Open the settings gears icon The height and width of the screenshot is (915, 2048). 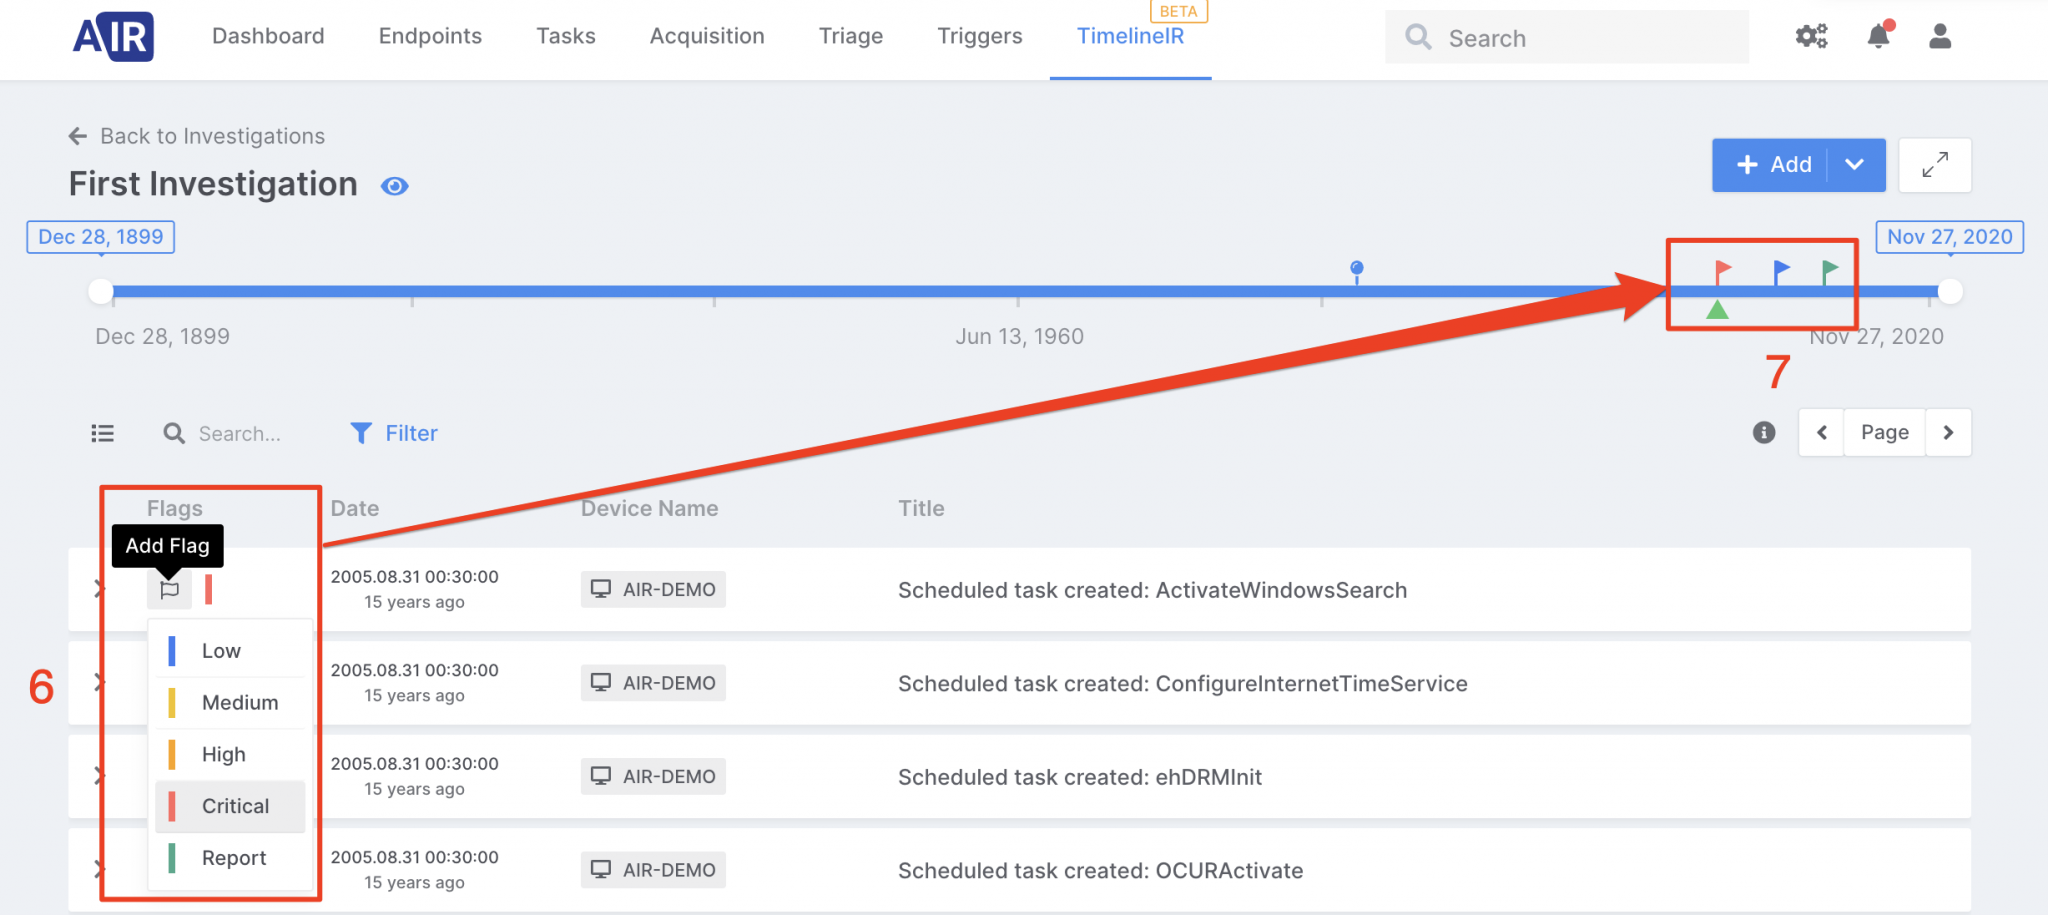tap(1811, 37)
